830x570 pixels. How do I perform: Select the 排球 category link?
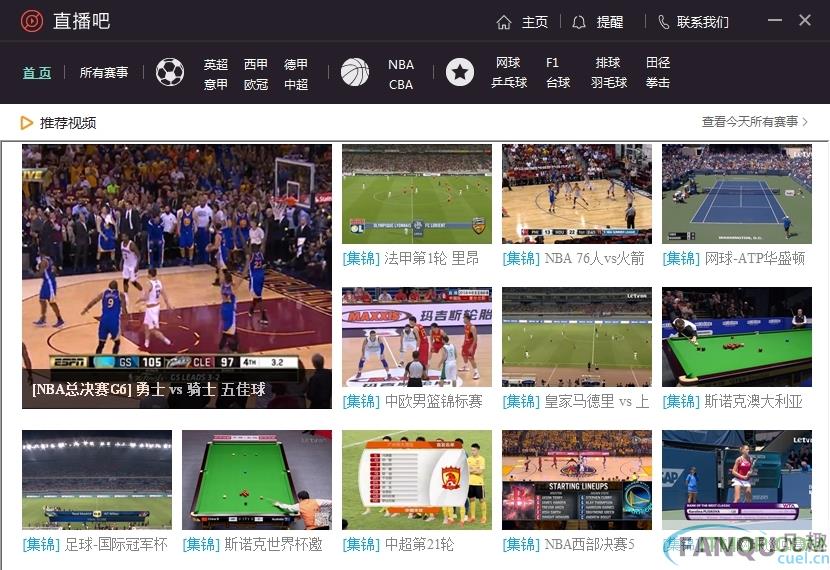608,63
